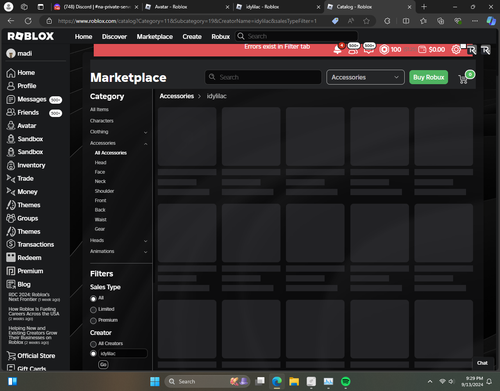
Task: Switch to the Avatar - Roblox tab
Action: (187, 7)
